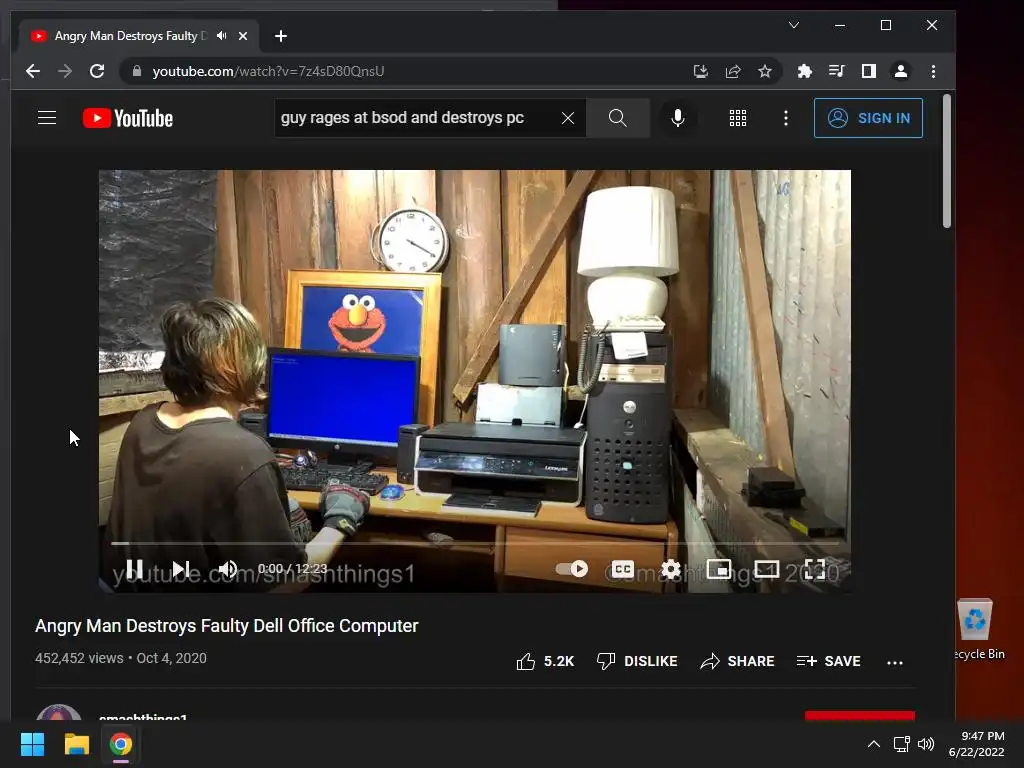Open Chrome tab search chevron

794,25
